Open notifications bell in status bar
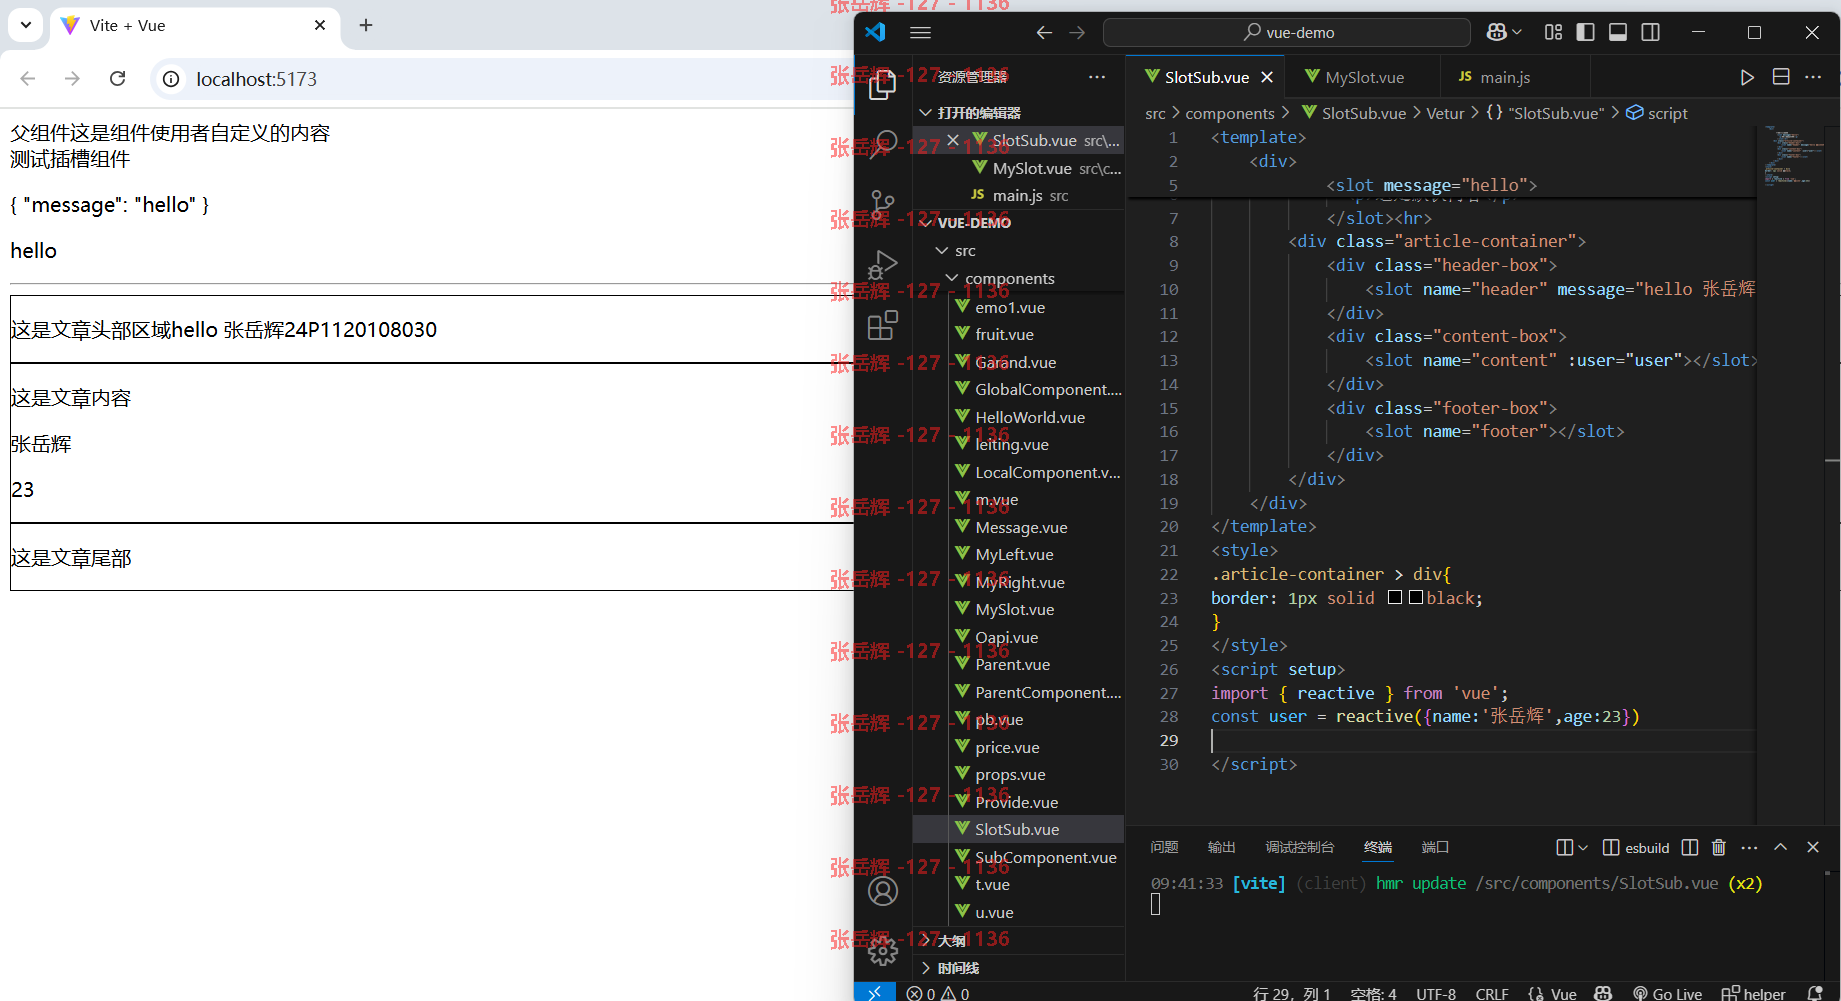1841x1001 pixels. [x=1816, y=992]
